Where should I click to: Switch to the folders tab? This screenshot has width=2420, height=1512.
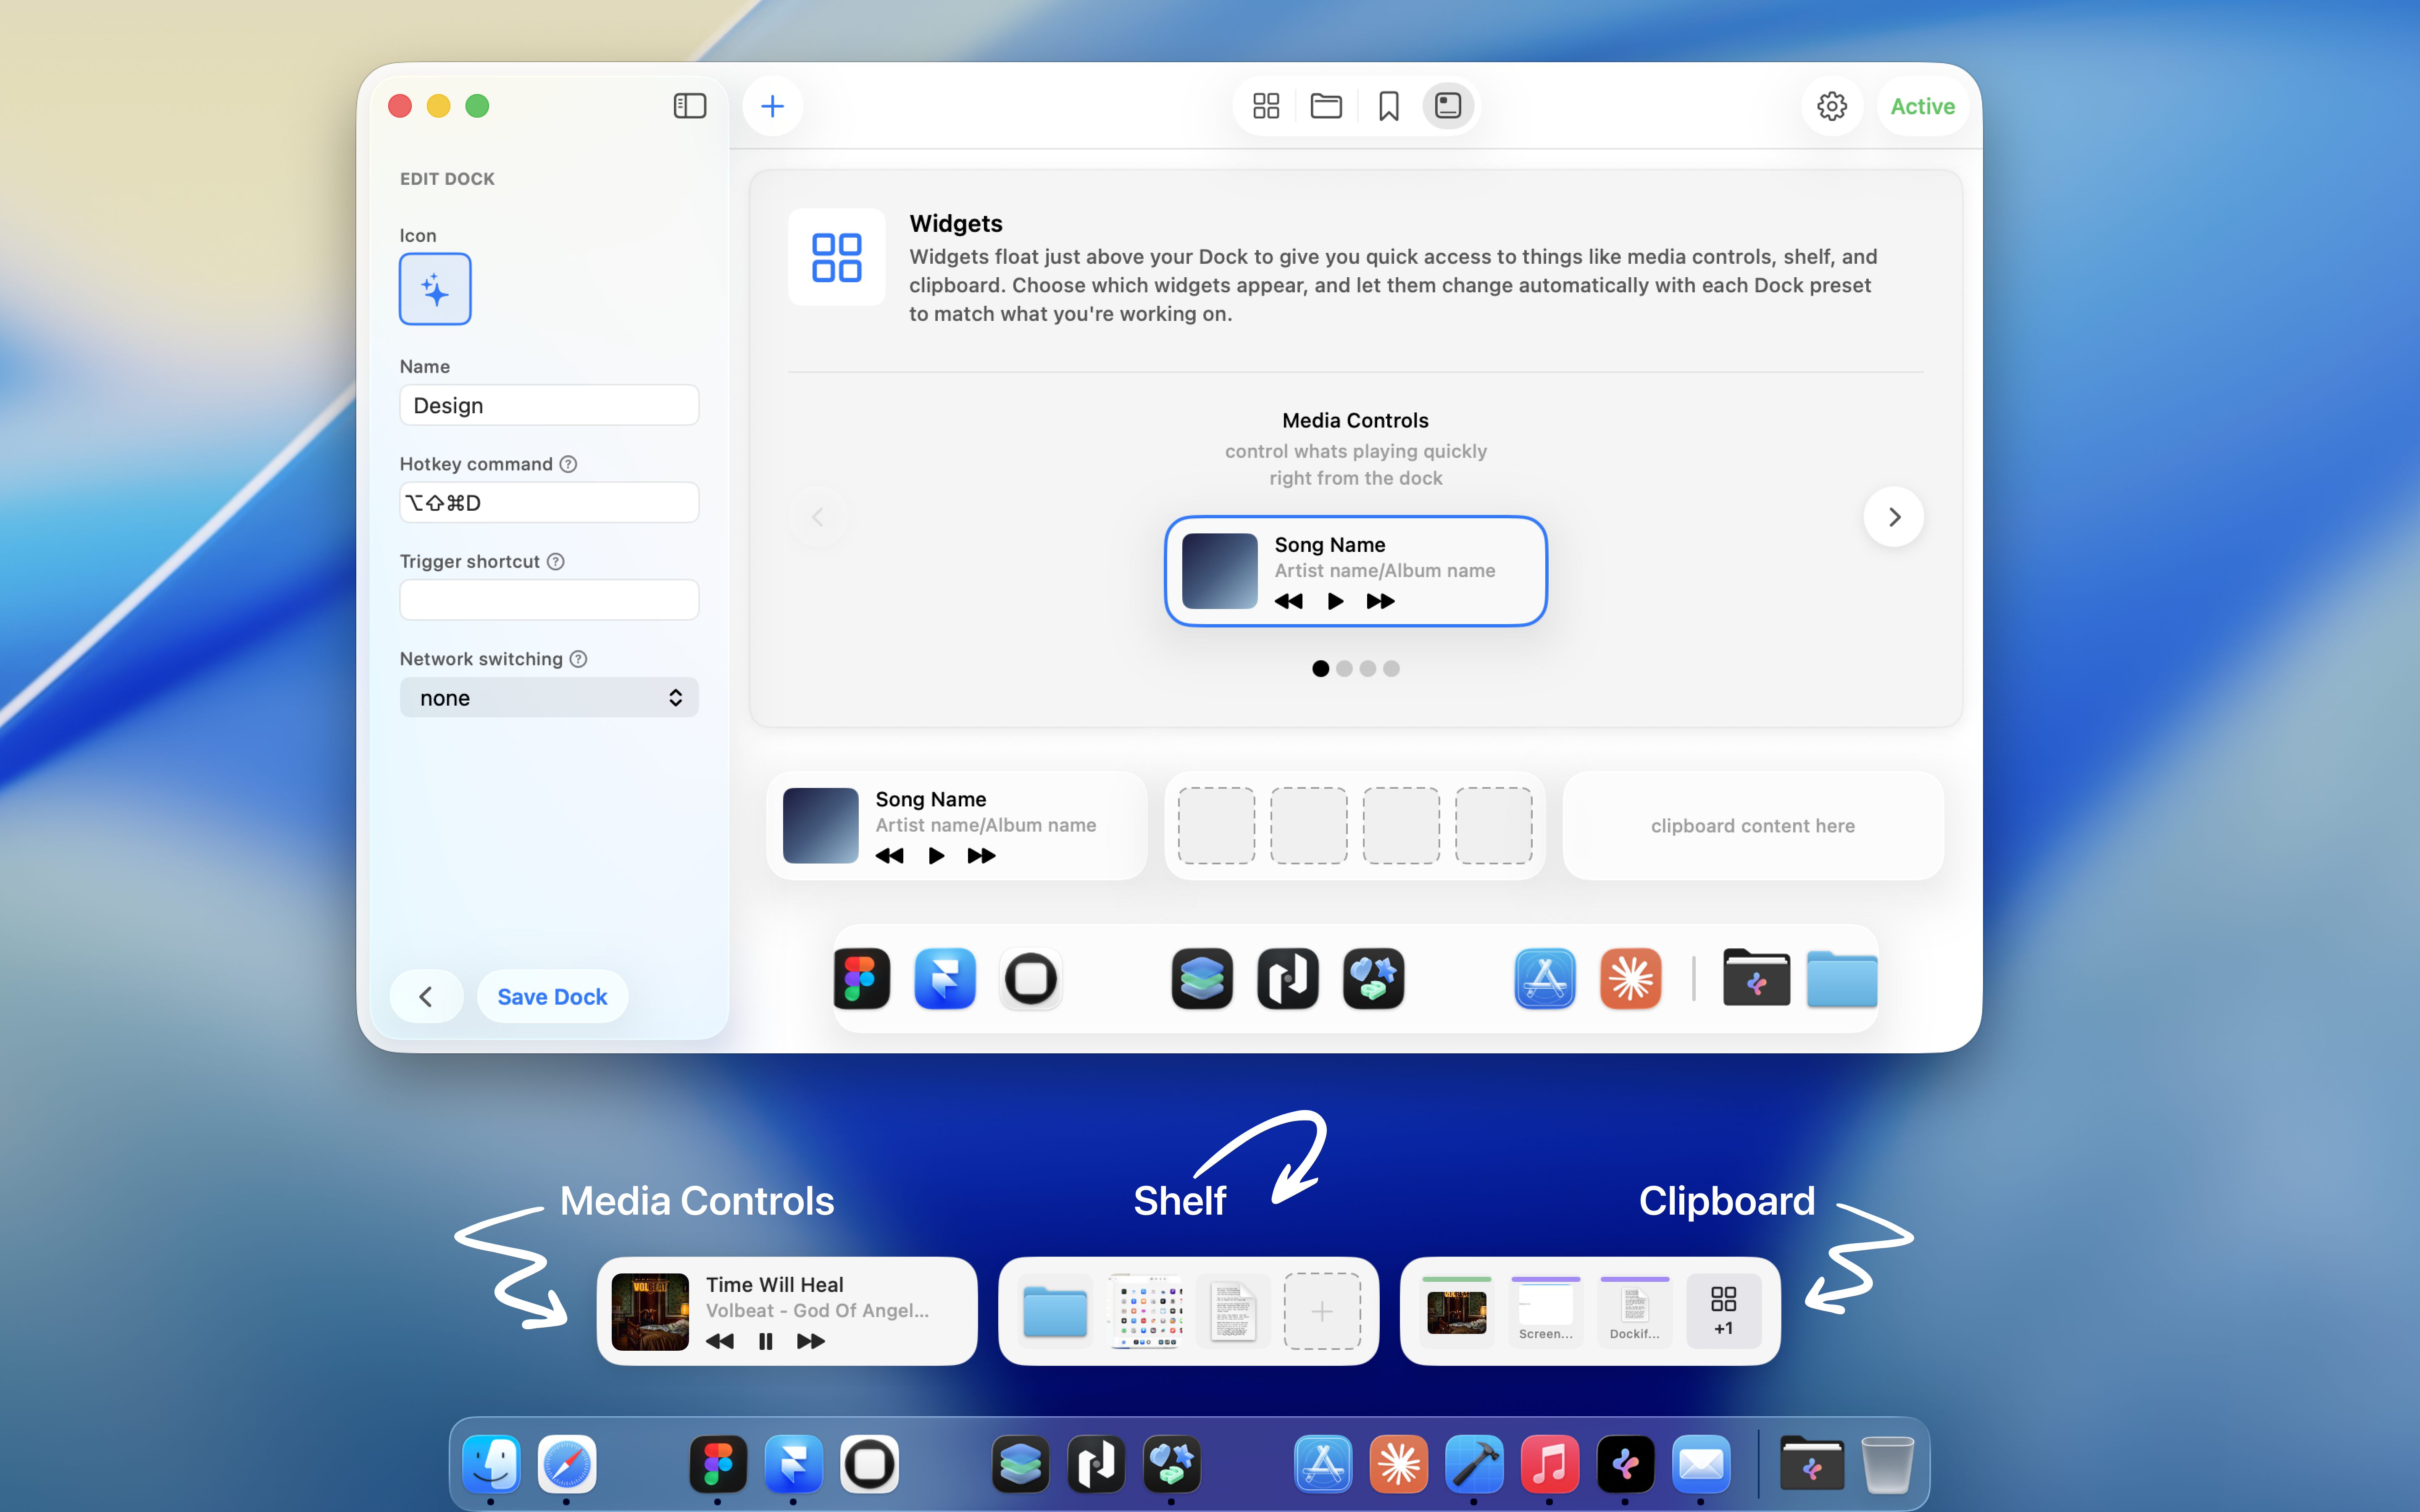[1326, 106]
